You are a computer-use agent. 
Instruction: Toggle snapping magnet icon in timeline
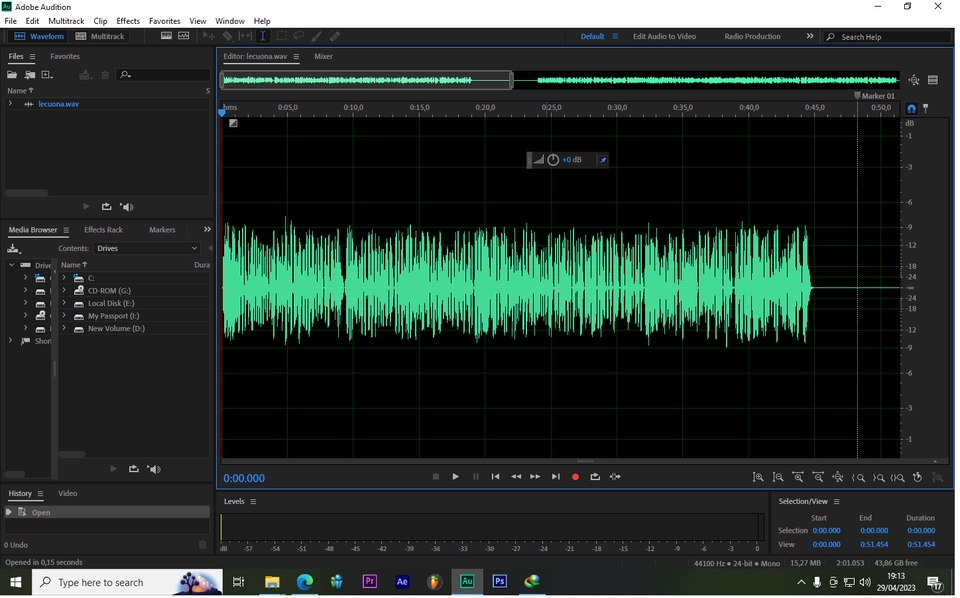(911, 108)
